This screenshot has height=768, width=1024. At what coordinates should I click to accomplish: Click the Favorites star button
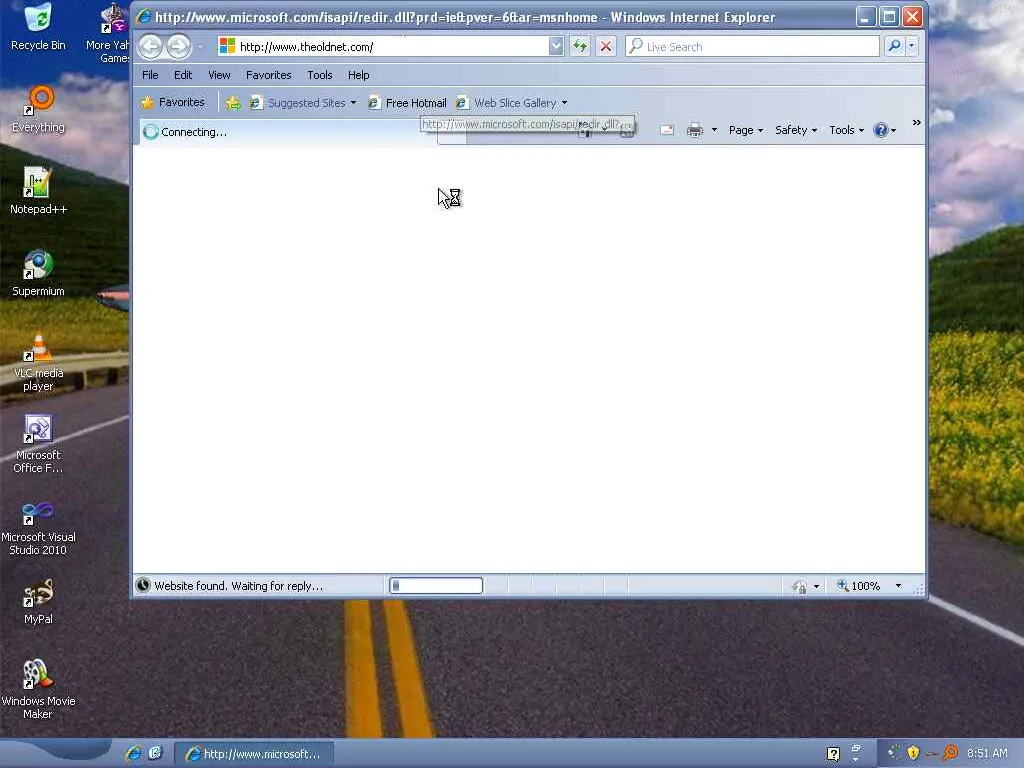[173, 102]
